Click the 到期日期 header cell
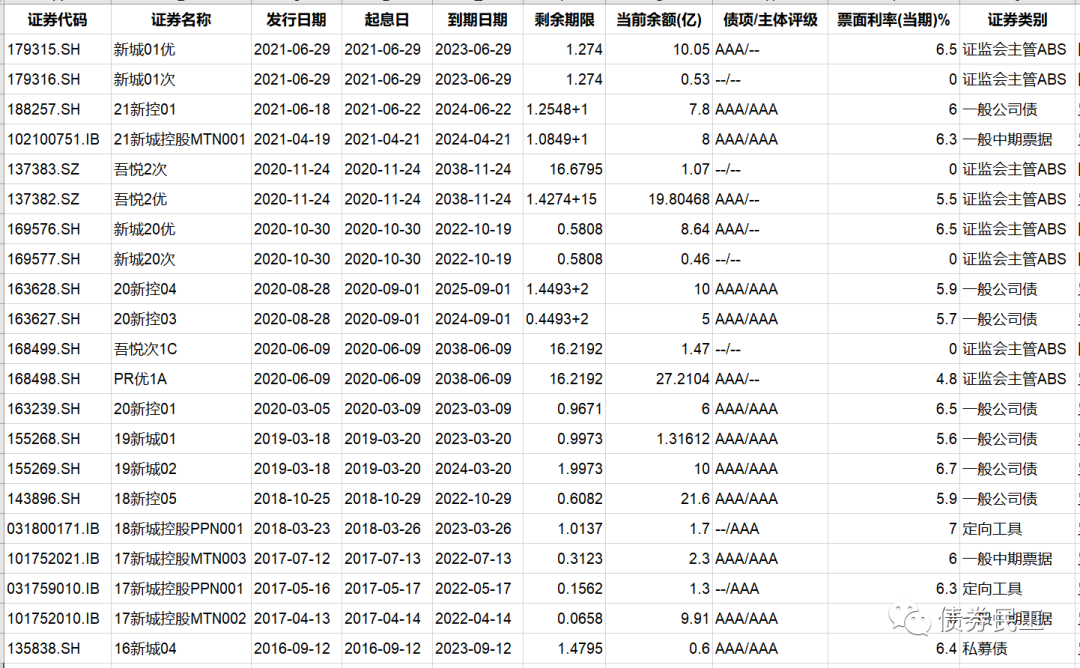Image resolution: width=1080 pixels, height=668 pixels. point(477,20)
